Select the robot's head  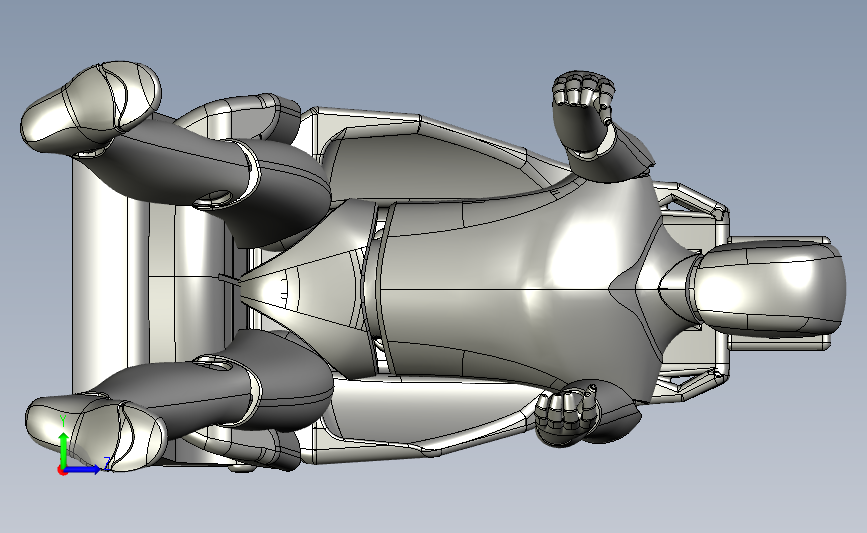770,289
